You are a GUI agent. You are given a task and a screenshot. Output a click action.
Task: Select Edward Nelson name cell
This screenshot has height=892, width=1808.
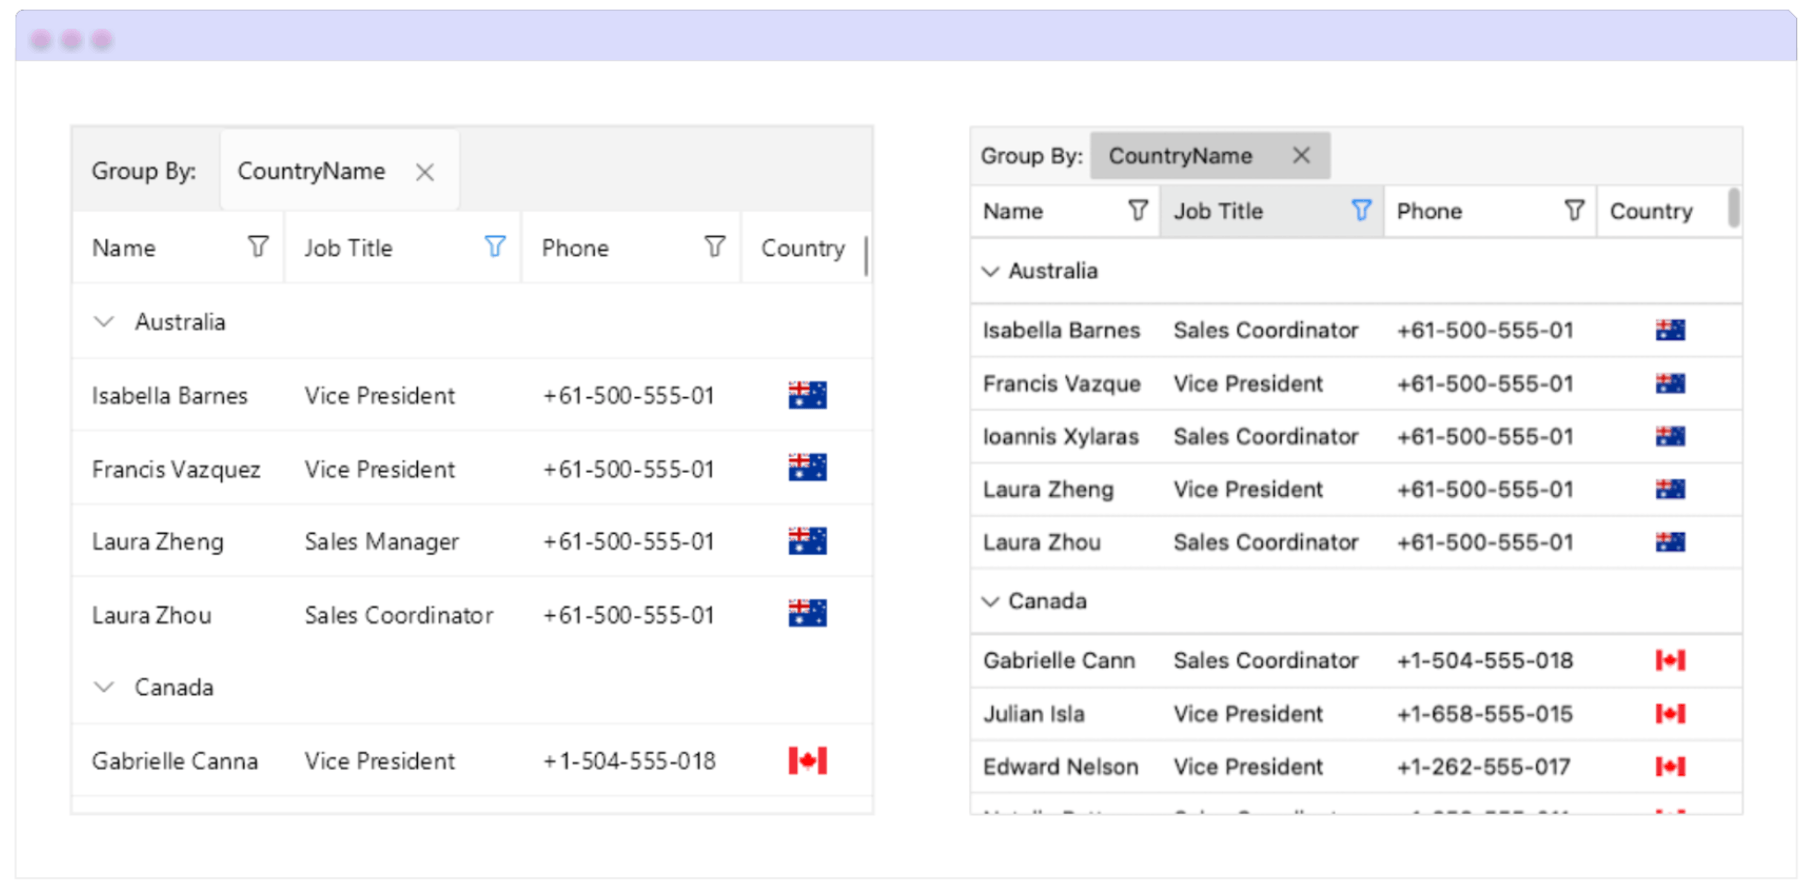(1061, 767)
